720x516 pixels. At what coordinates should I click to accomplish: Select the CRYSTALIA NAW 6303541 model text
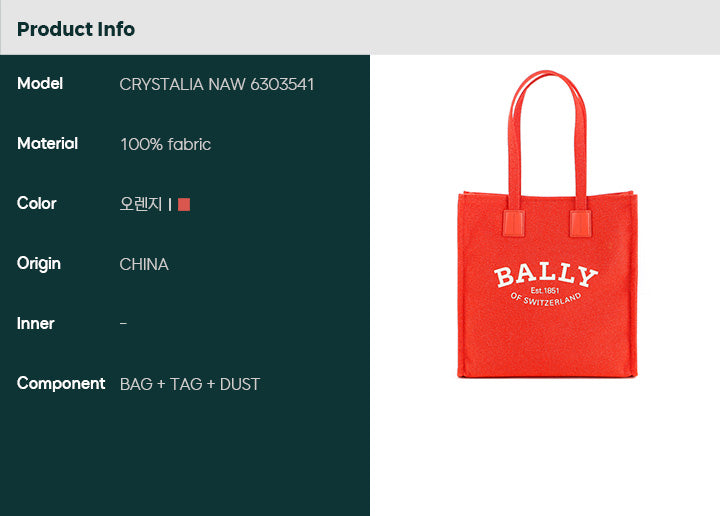(217, 84)
